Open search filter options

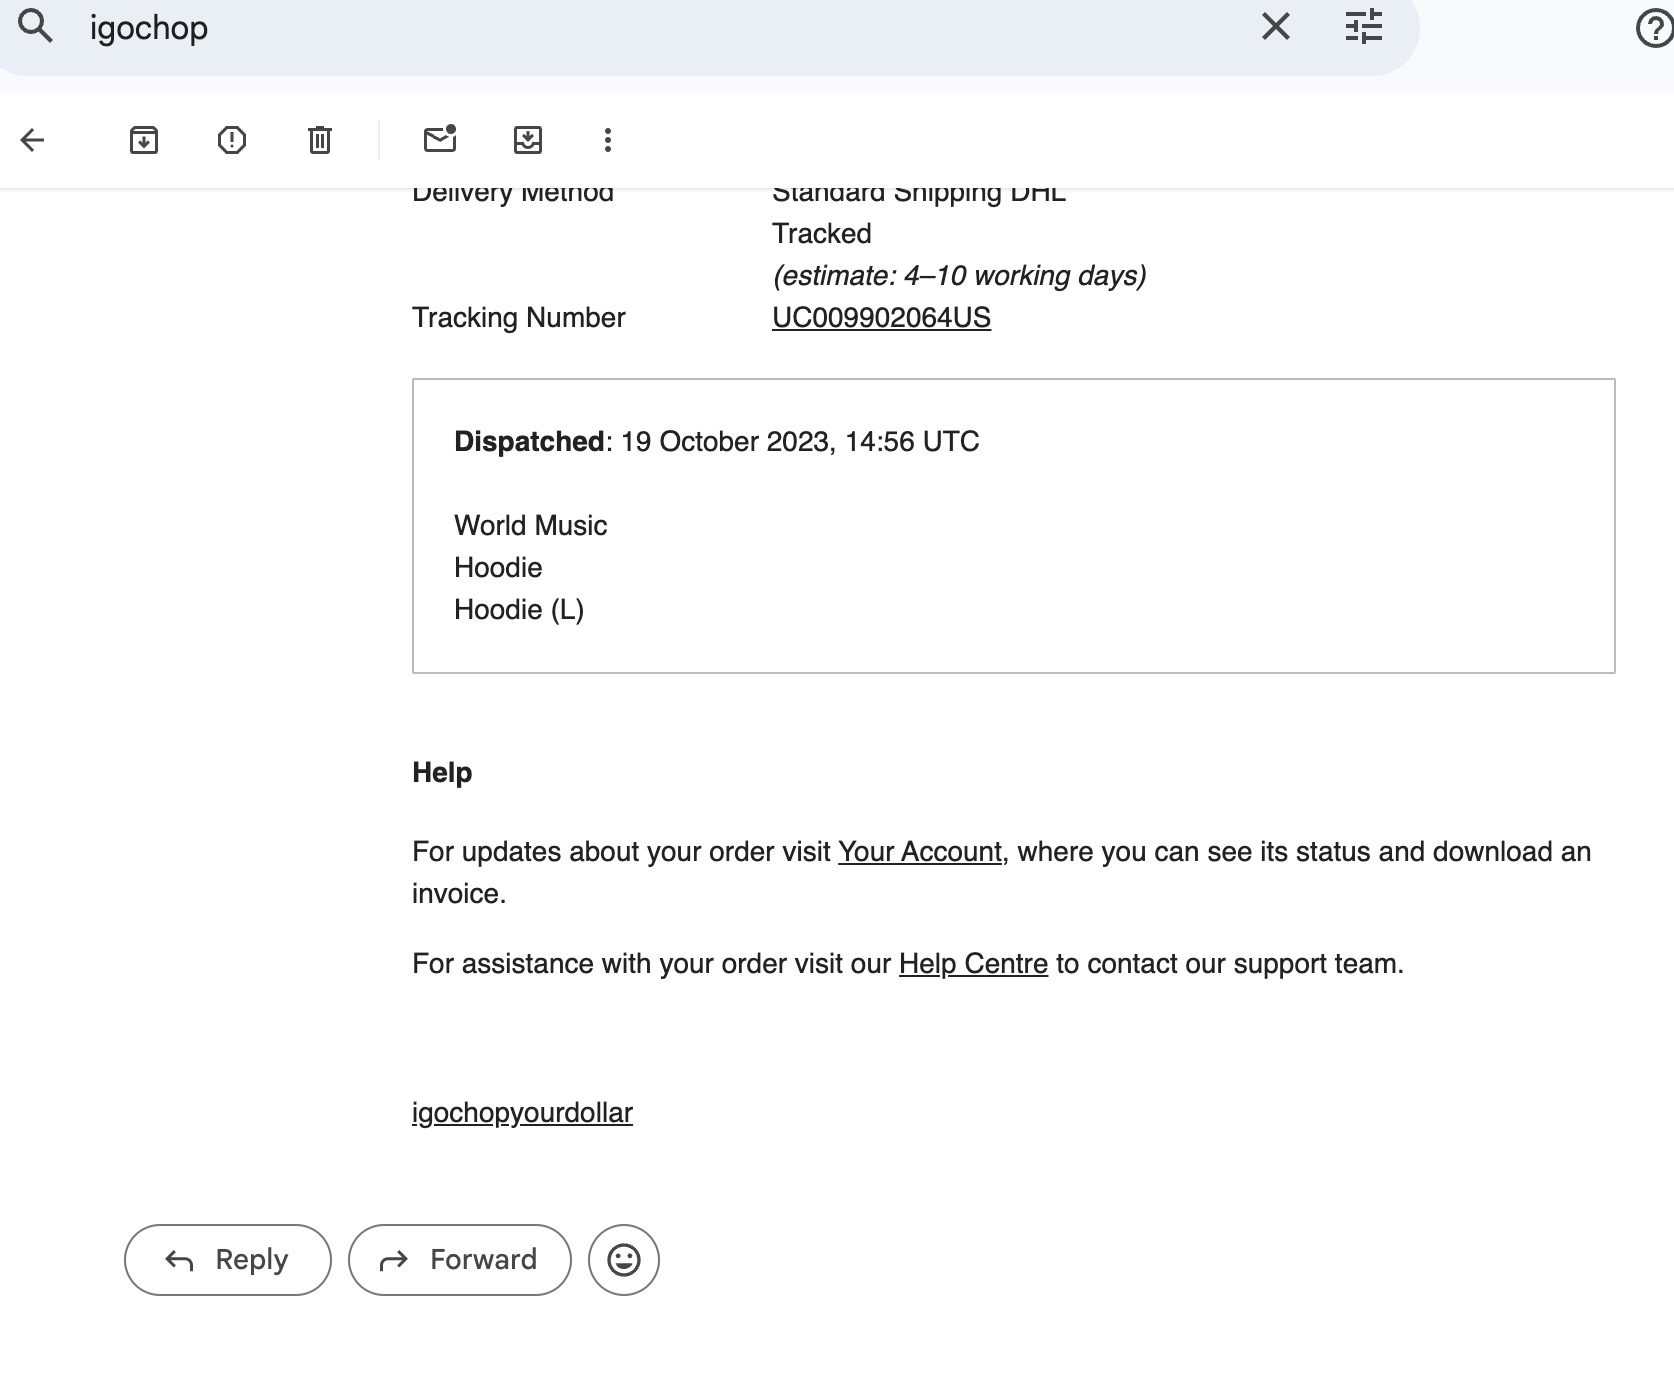1363,27
